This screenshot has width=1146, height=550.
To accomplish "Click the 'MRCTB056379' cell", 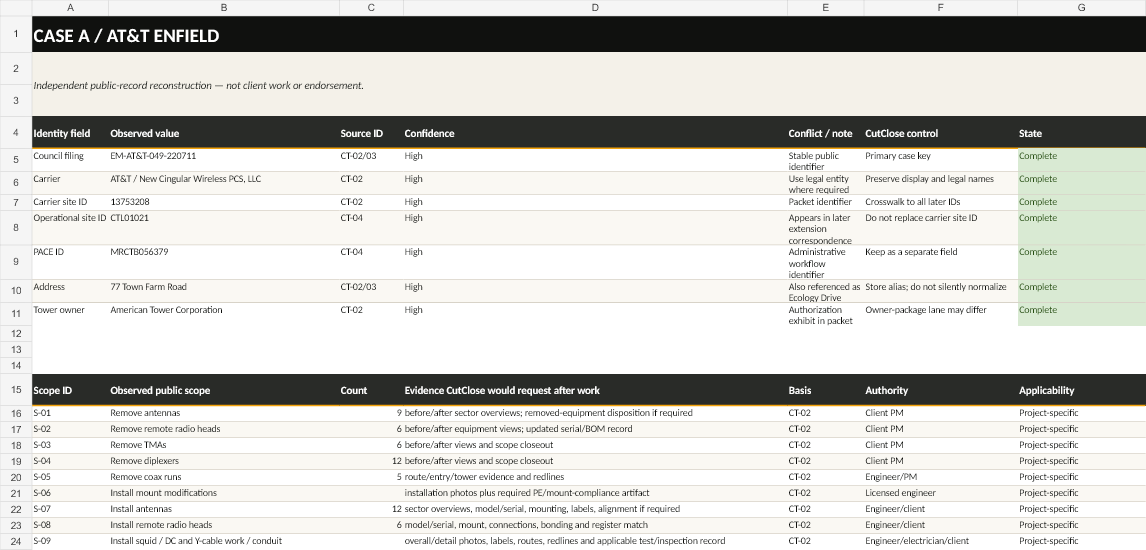I will click(x=224, y=262).
